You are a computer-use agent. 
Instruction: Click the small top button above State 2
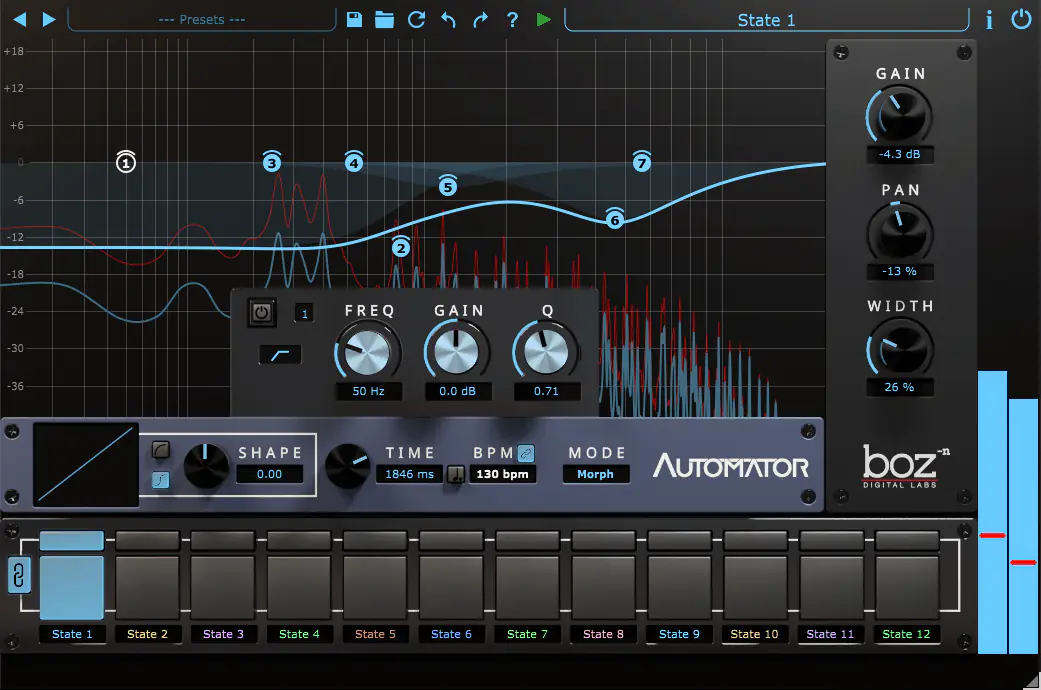click(147, 540)
